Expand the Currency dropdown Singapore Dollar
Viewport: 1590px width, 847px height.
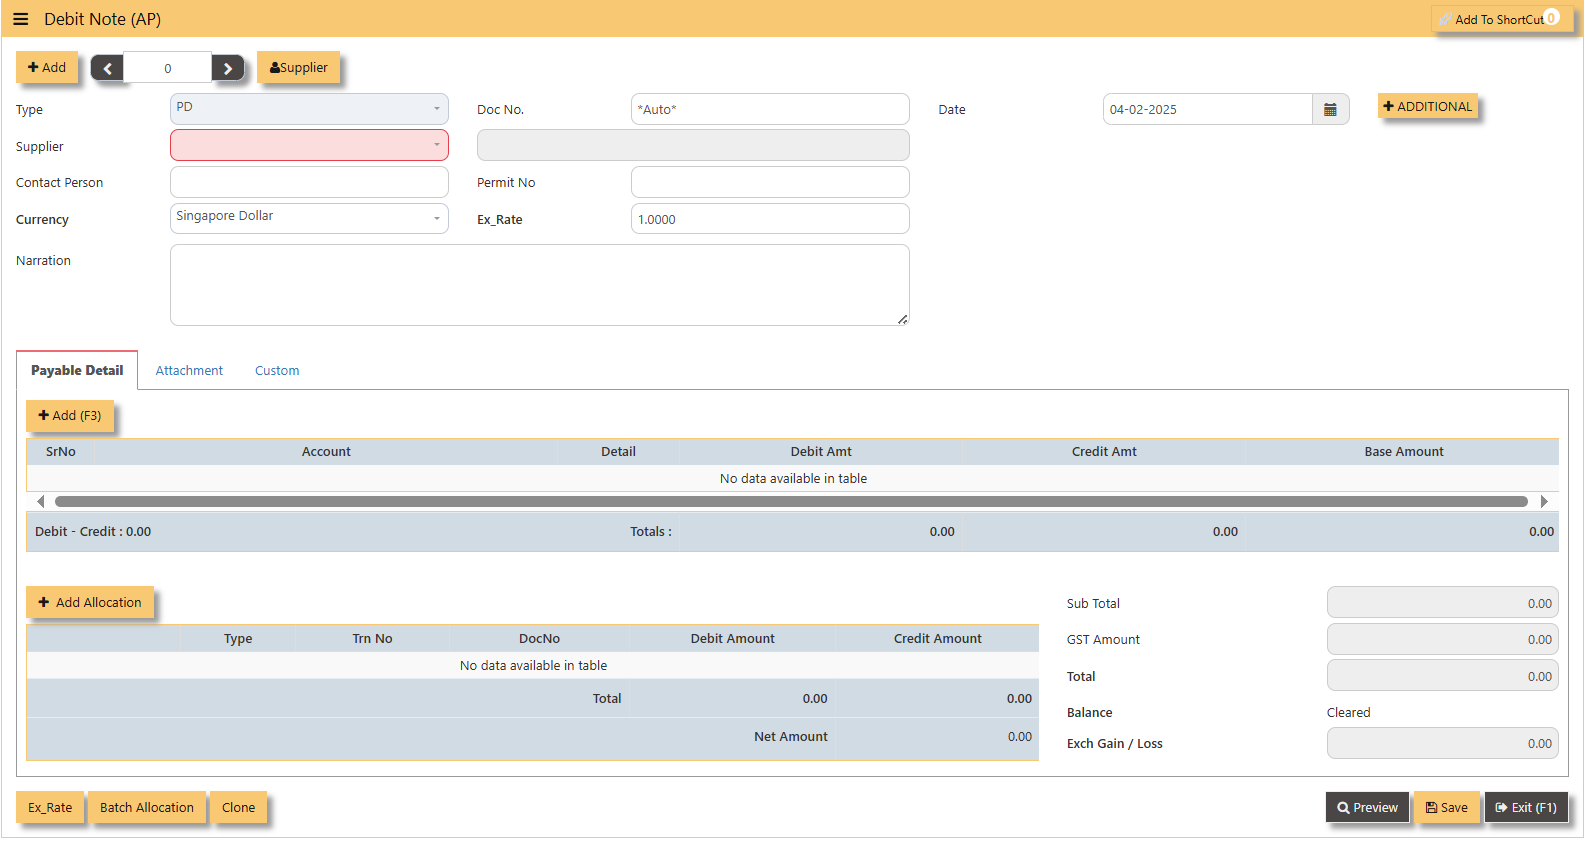point(309,218)
